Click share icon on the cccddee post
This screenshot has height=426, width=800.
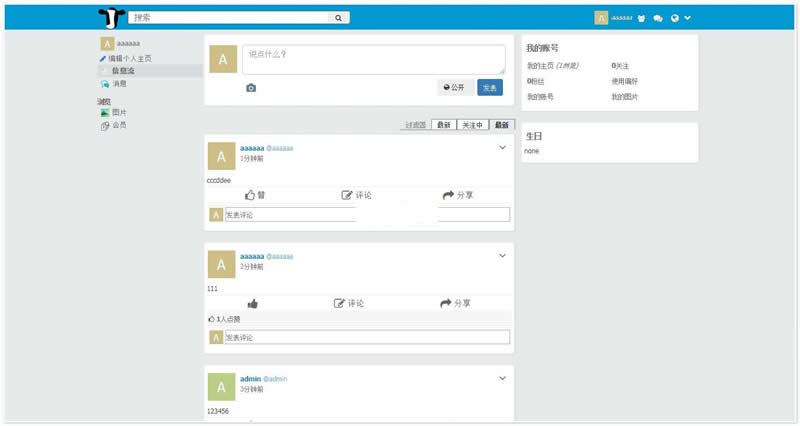(x=449, y=195)
